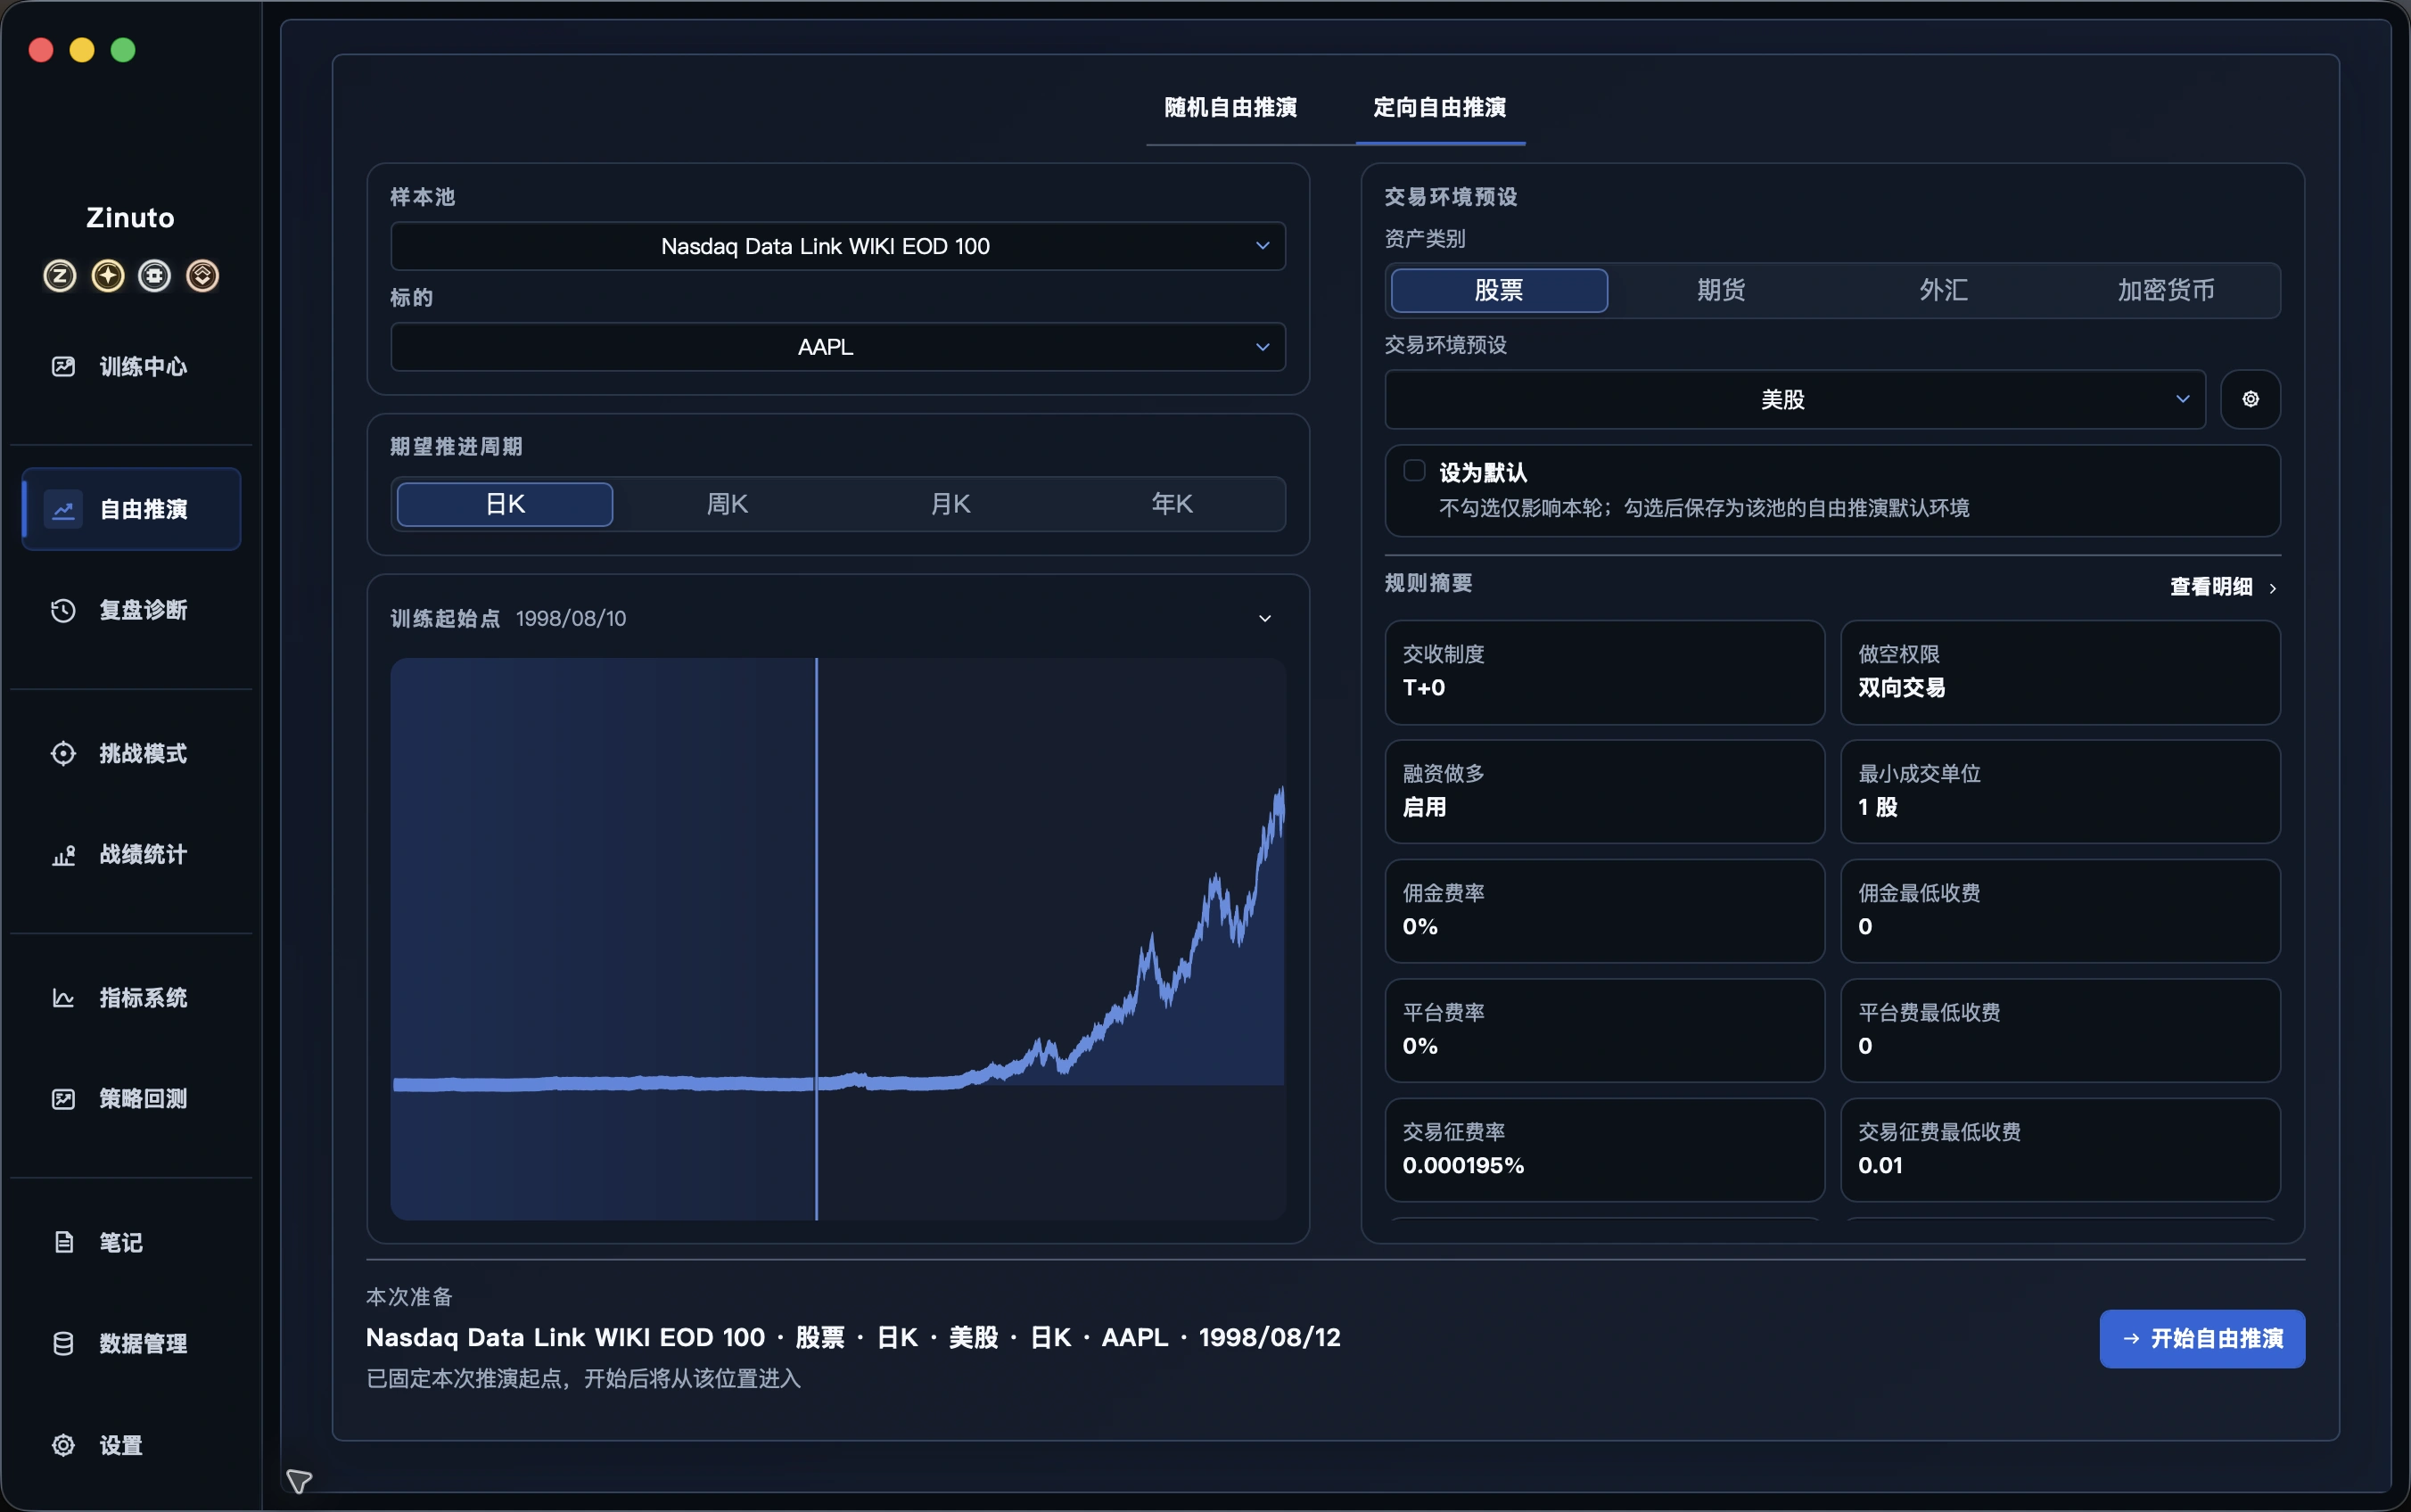Screen dimensions: 2411x1512
Task: Select 年K advance period
Action: click(x=1172, y=504)
